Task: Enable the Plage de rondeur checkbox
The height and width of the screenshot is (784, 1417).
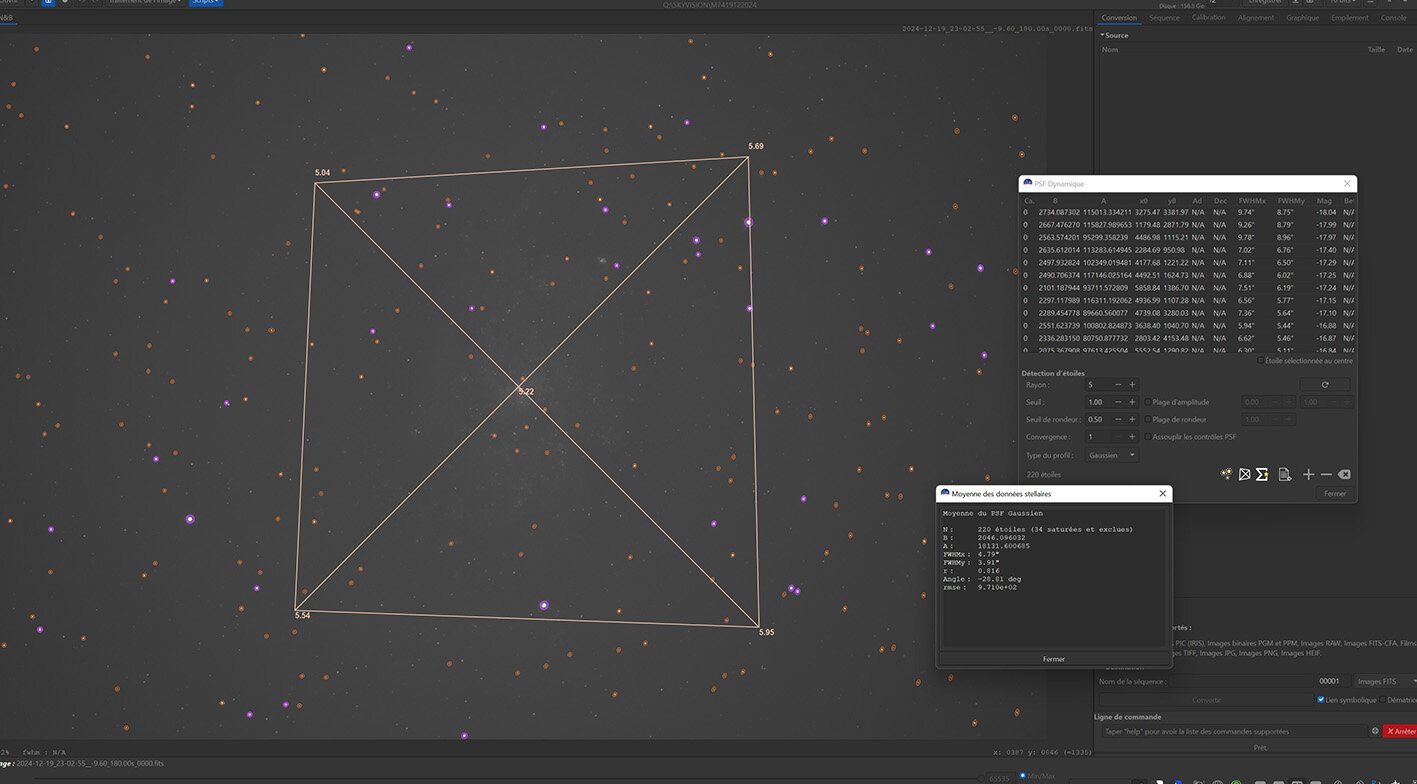Action: point(1147,419)
